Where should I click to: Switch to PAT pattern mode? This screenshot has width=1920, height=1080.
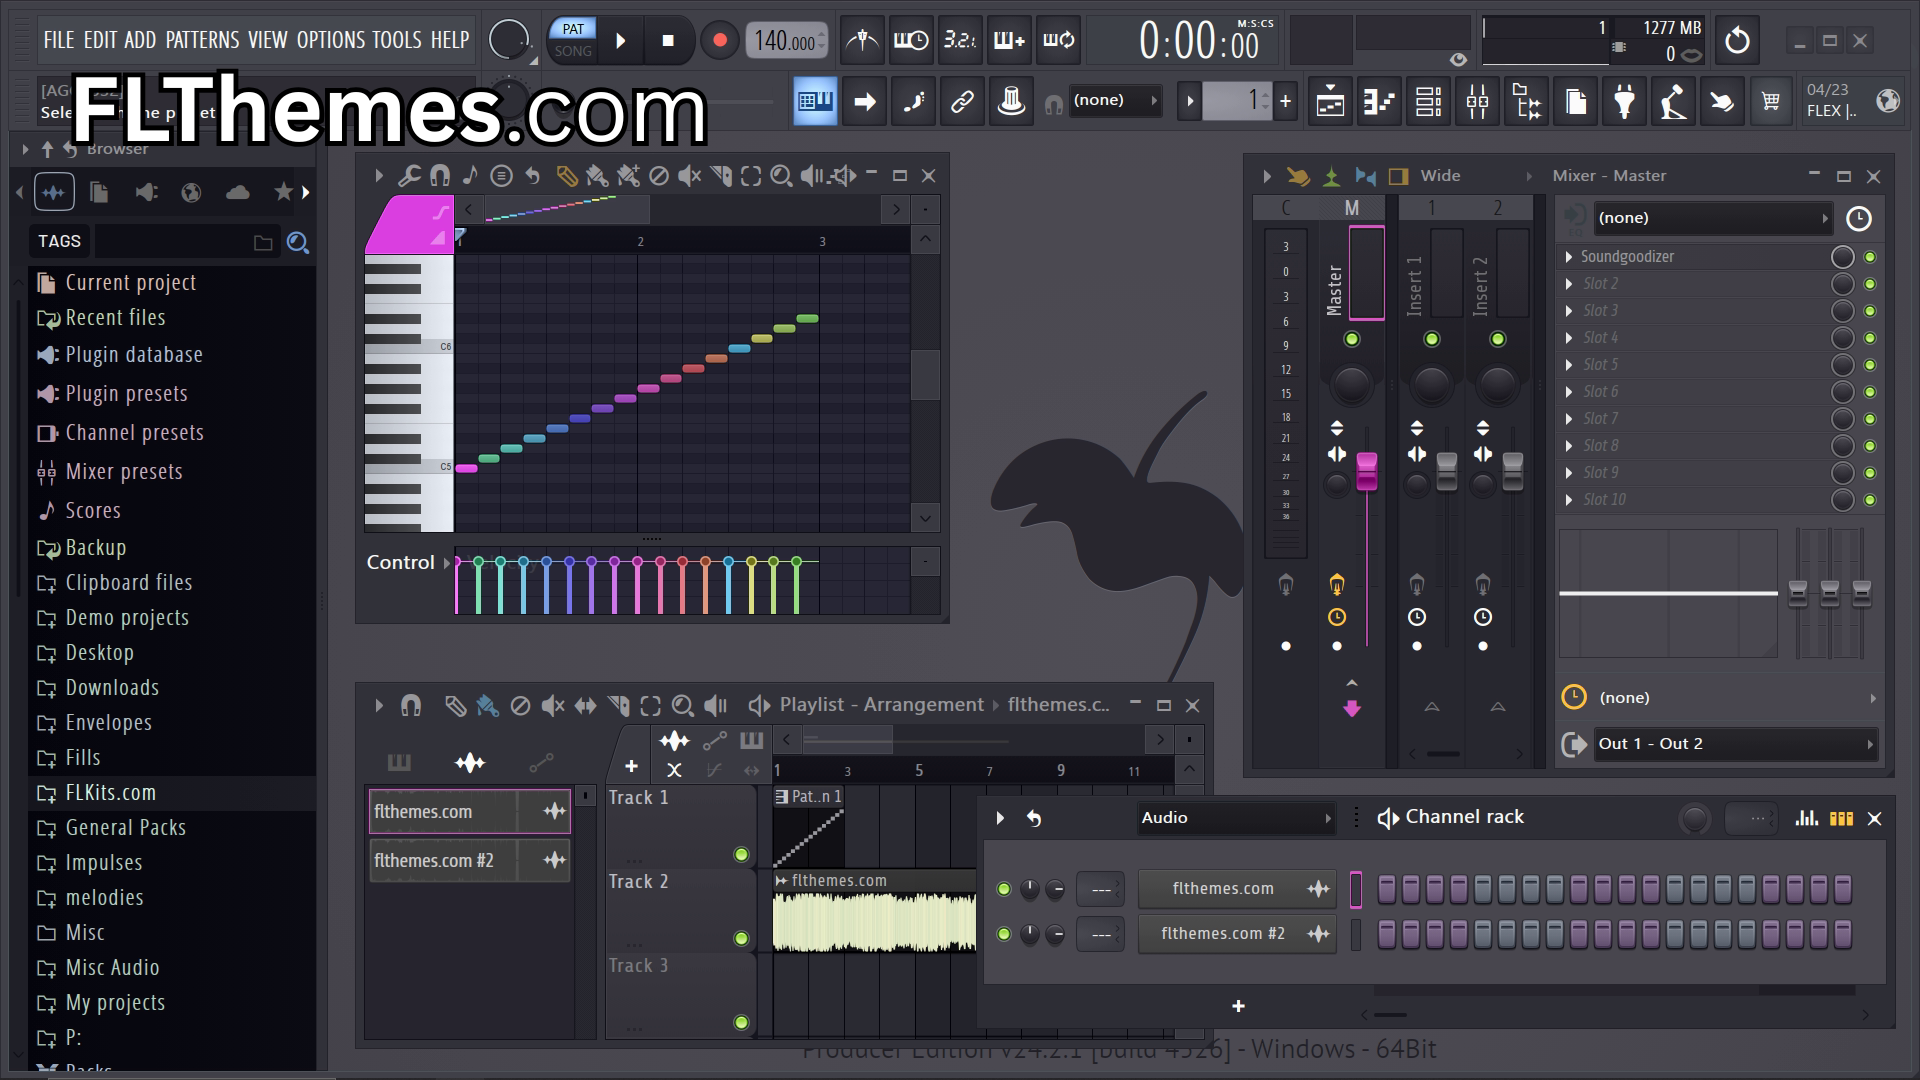pos(573,29)
